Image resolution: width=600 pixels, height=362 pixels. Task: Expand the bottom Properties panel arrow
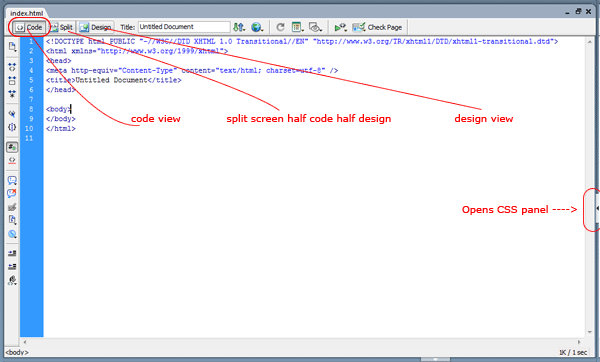point(435,359)
